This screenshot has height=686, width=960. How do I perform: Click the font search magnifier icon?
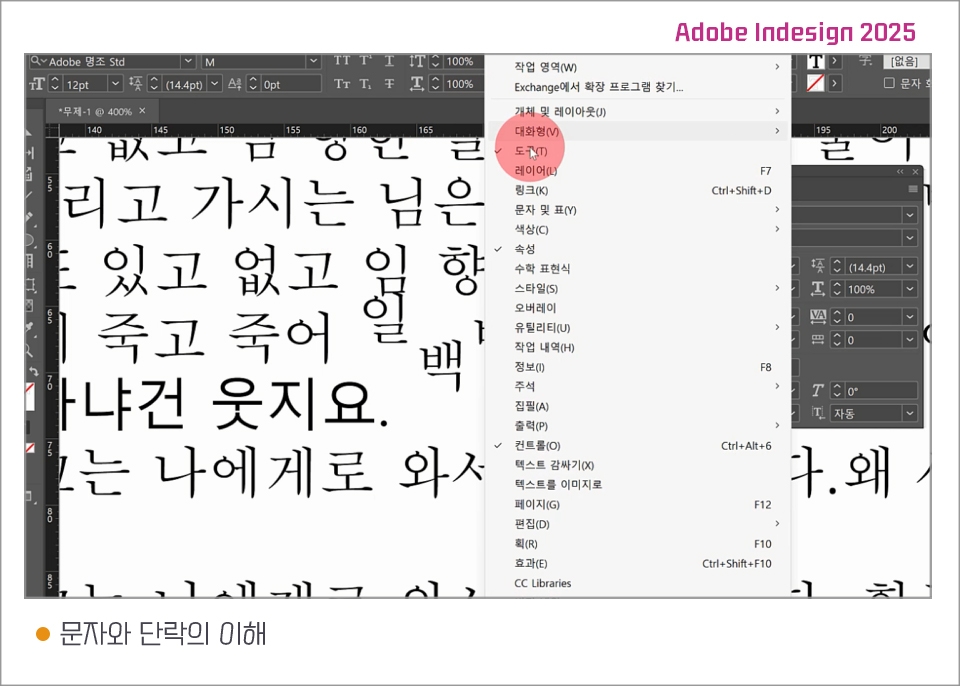37,61
